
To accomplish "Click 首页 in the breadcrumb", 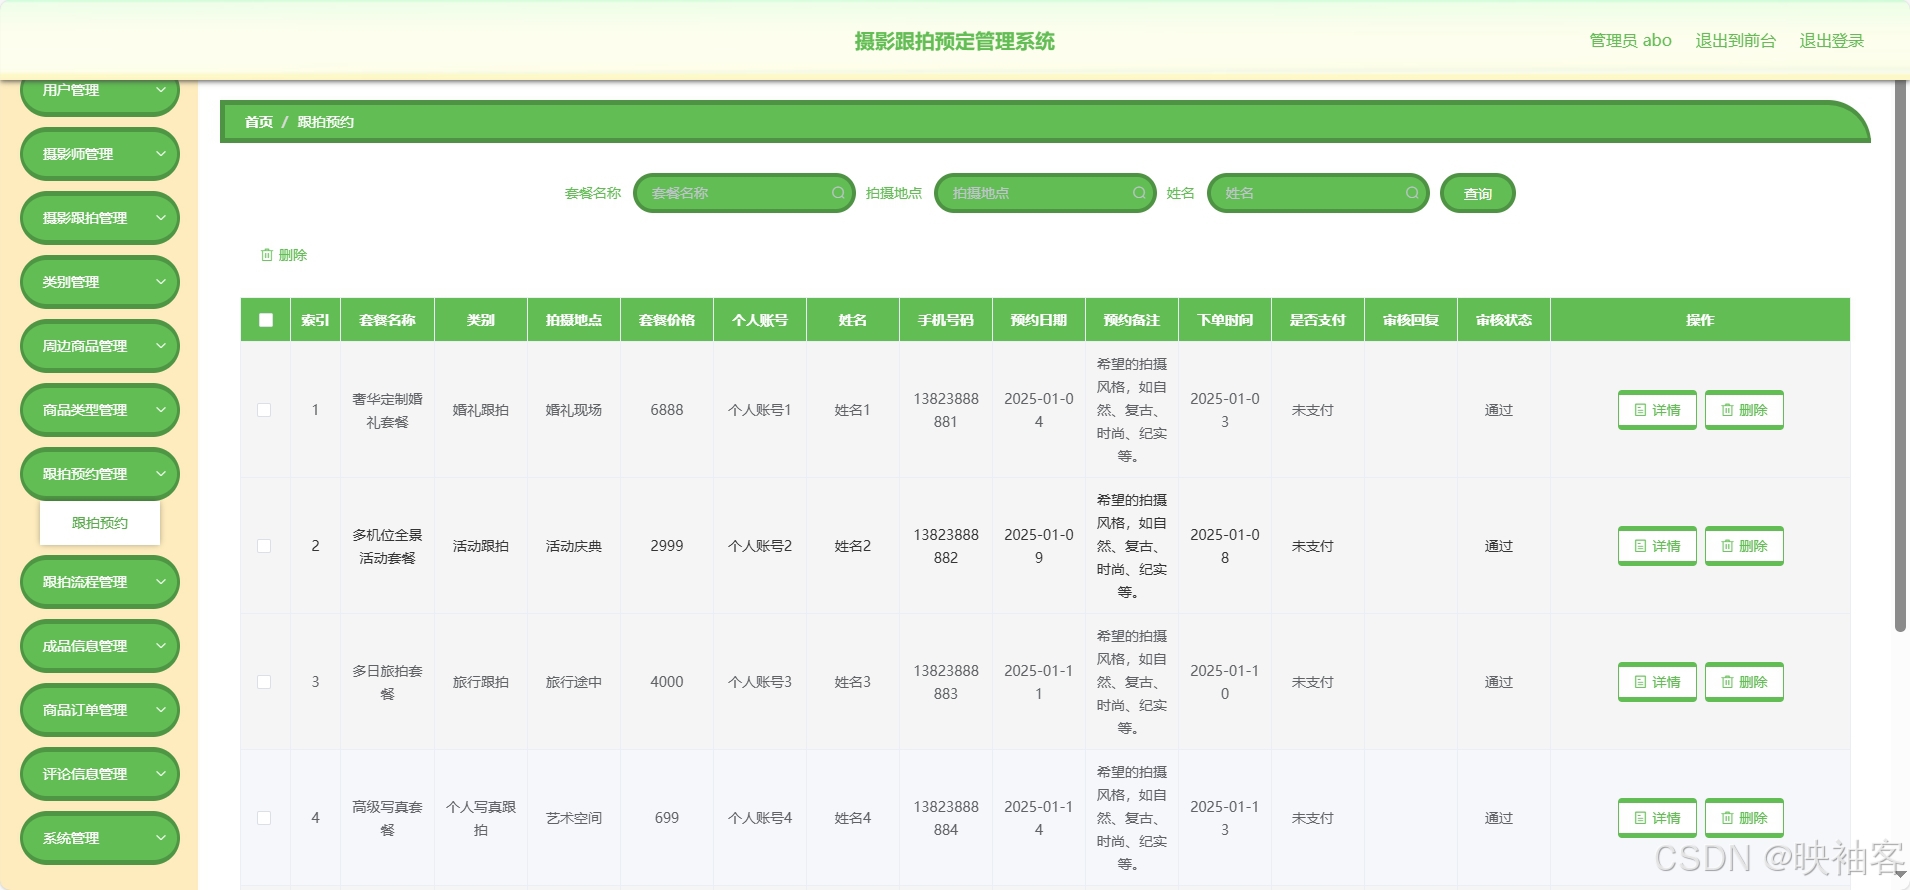I will coord(259,122).
